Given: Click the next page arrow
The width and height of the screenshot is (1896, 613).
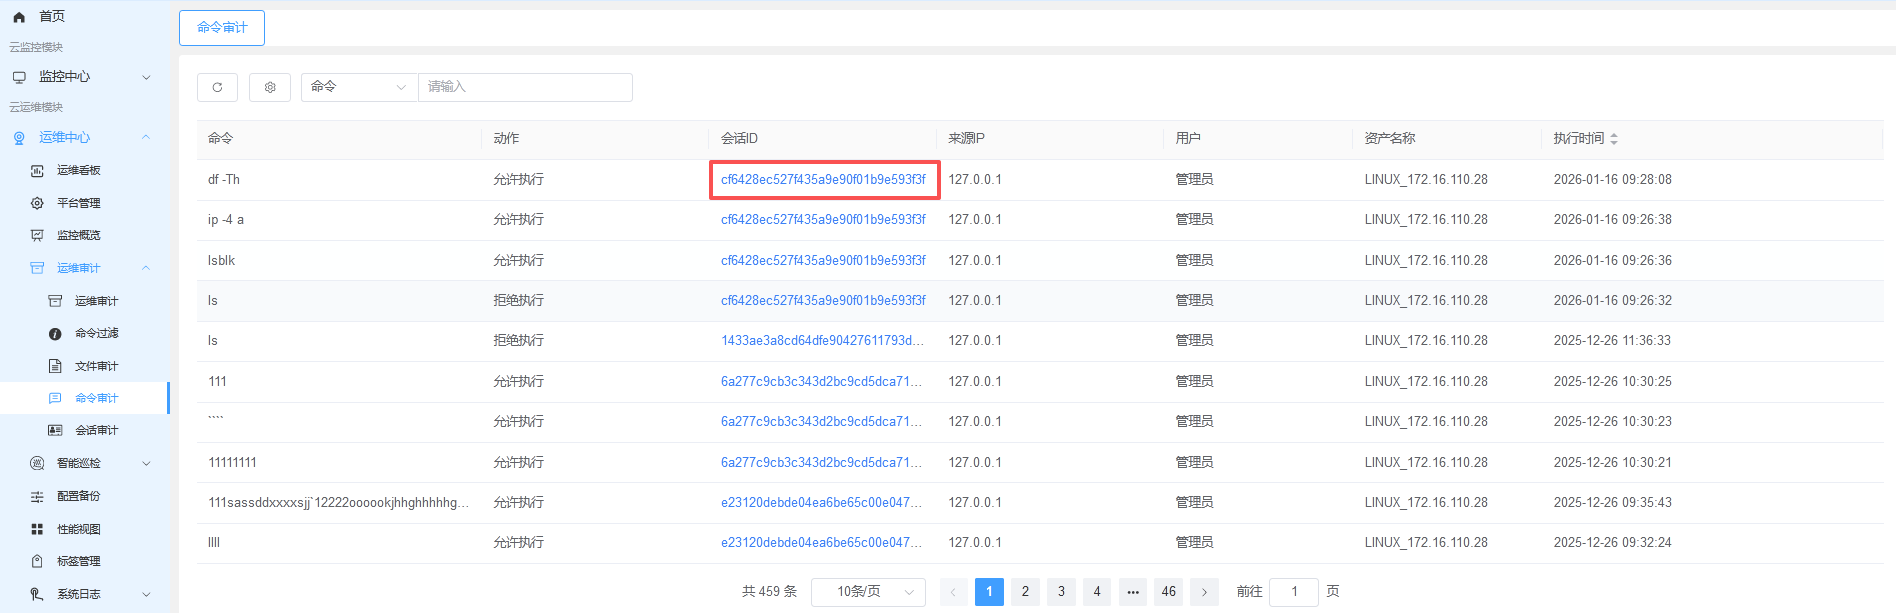Looking at the screenshot, I should [x=1204, y=592].
